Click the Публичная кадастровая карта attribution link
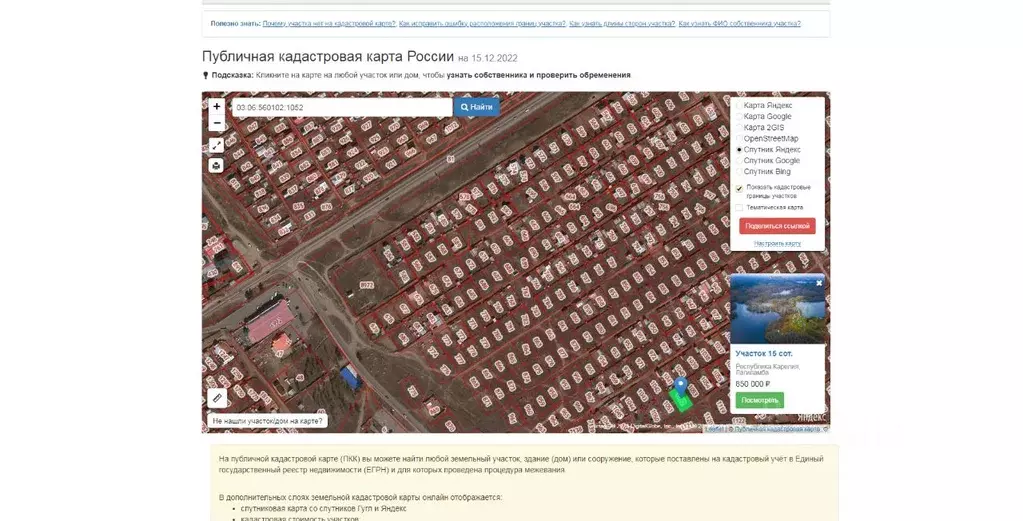This screenshot has height=521, width=1023. [x=776, y=429]
